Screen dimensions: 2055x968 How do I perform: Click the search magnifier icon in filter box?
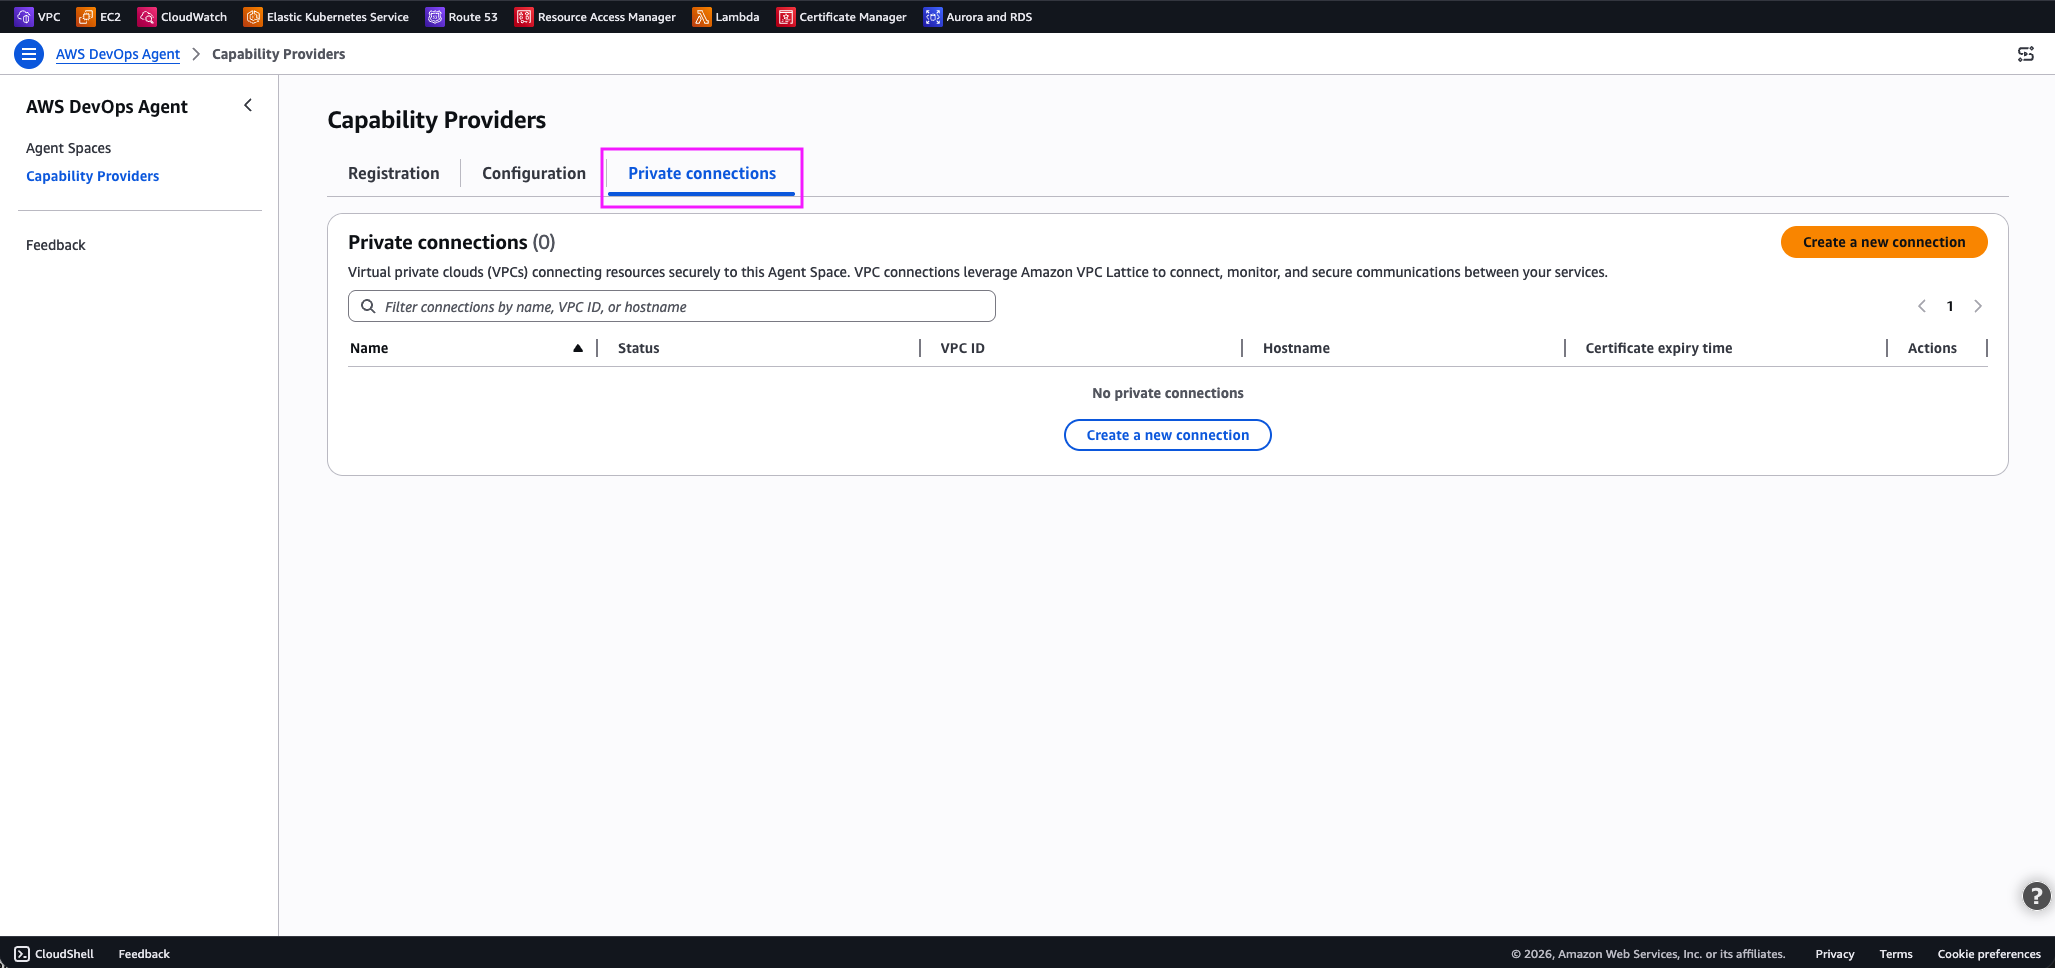pyautogui.click(x=368, y=306)
